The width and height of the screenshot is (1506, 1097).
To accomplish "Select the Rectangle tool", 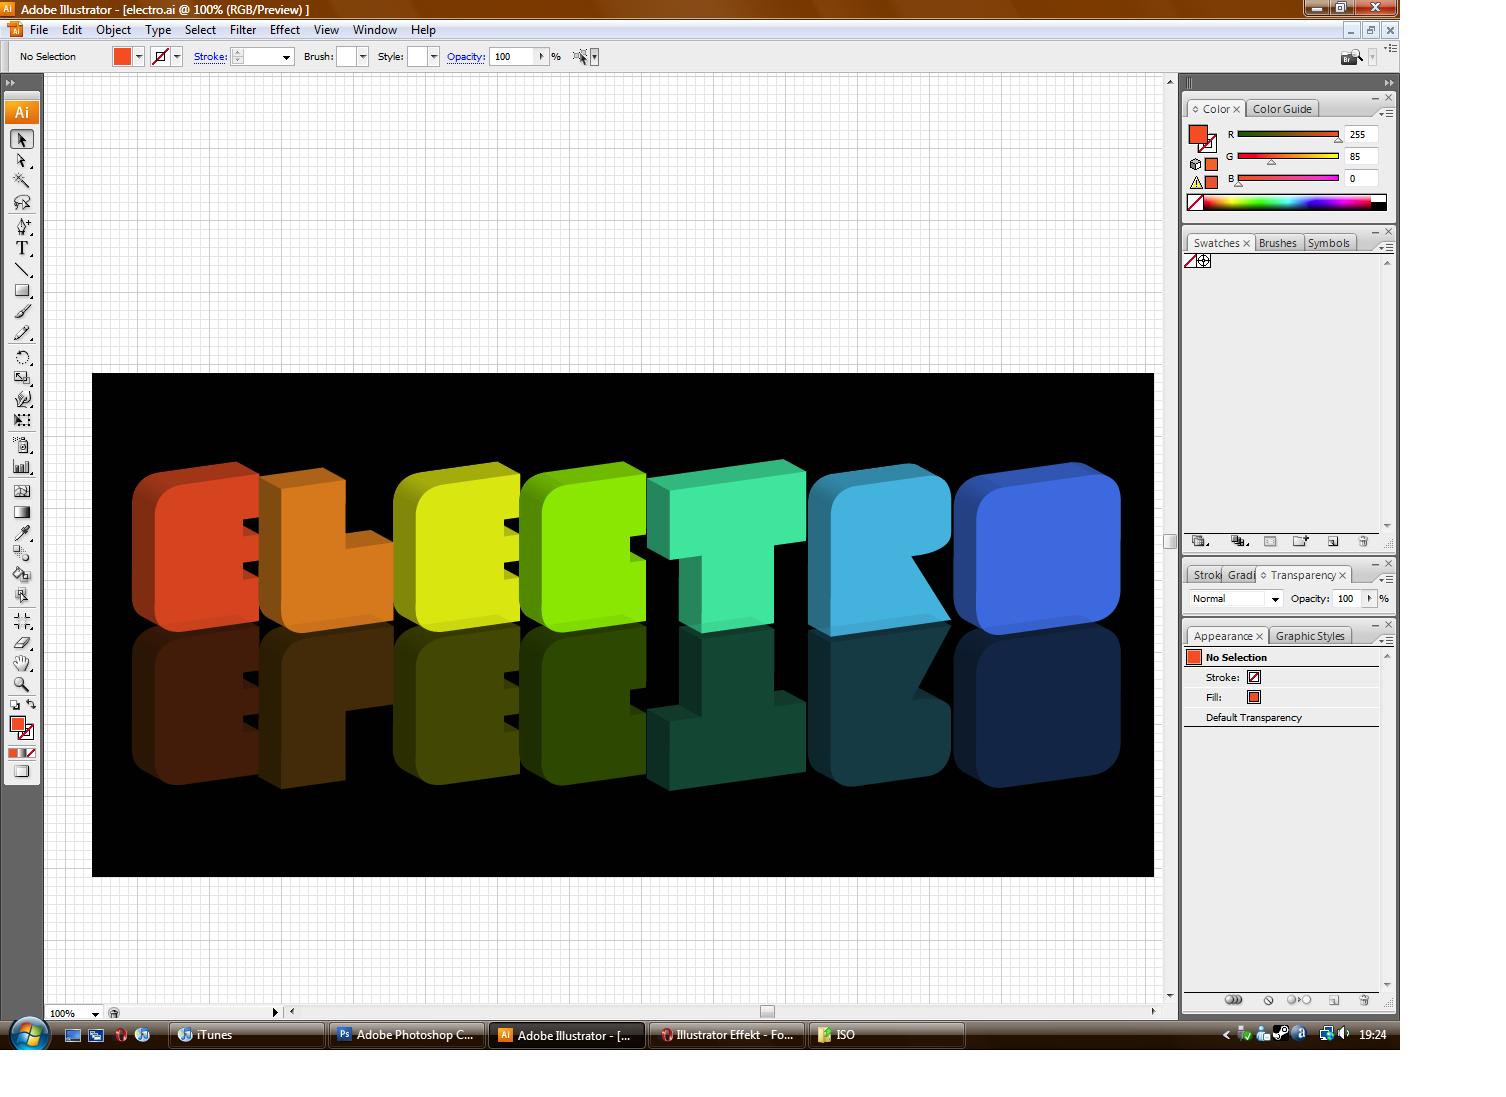I will coord(22,291).
